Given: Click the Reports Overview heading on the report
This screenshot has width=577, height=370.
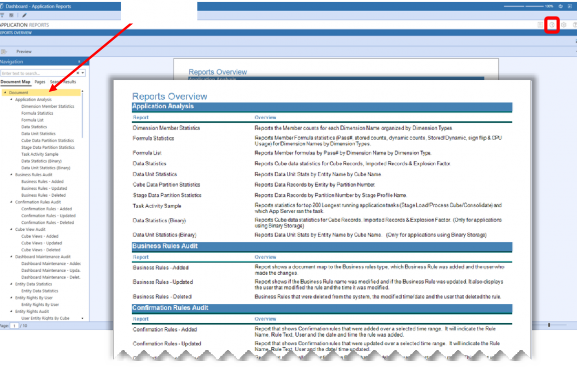Looking at the screenshot, I should pos(170,96).
